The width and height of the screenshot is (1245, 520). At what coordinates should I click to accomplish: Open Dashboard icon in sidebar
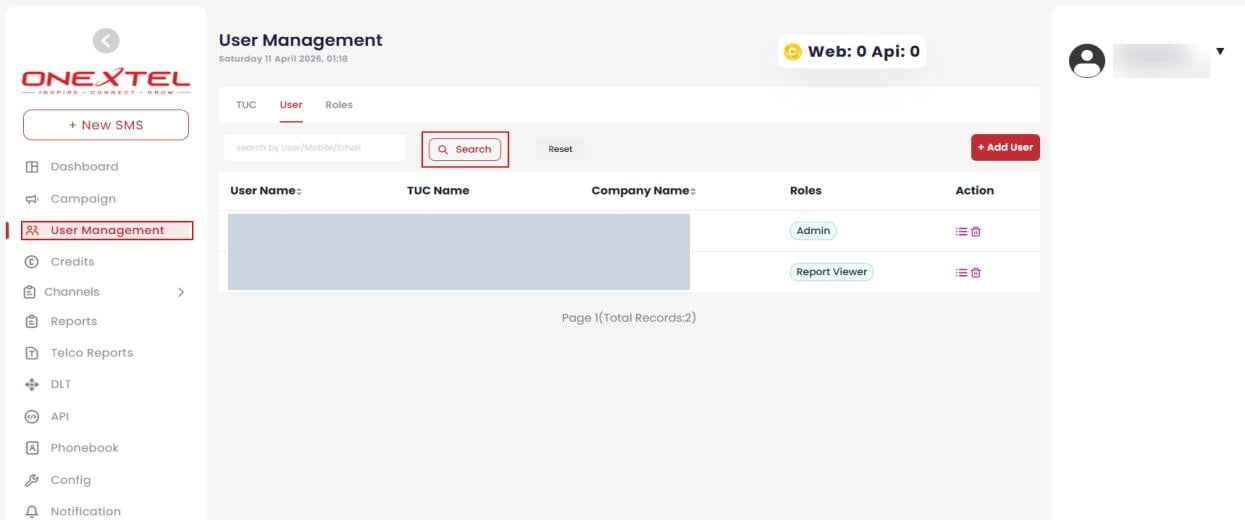32,167
